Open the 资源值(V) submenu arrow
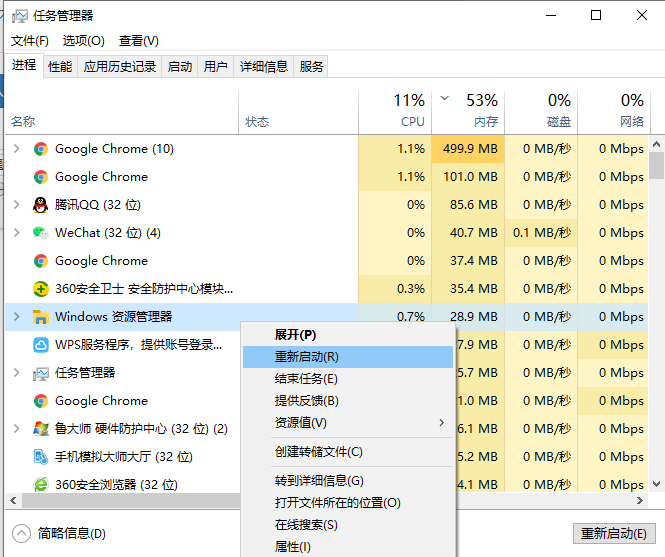The width and height of the screenshot is (665, 557). coord(441,423)
